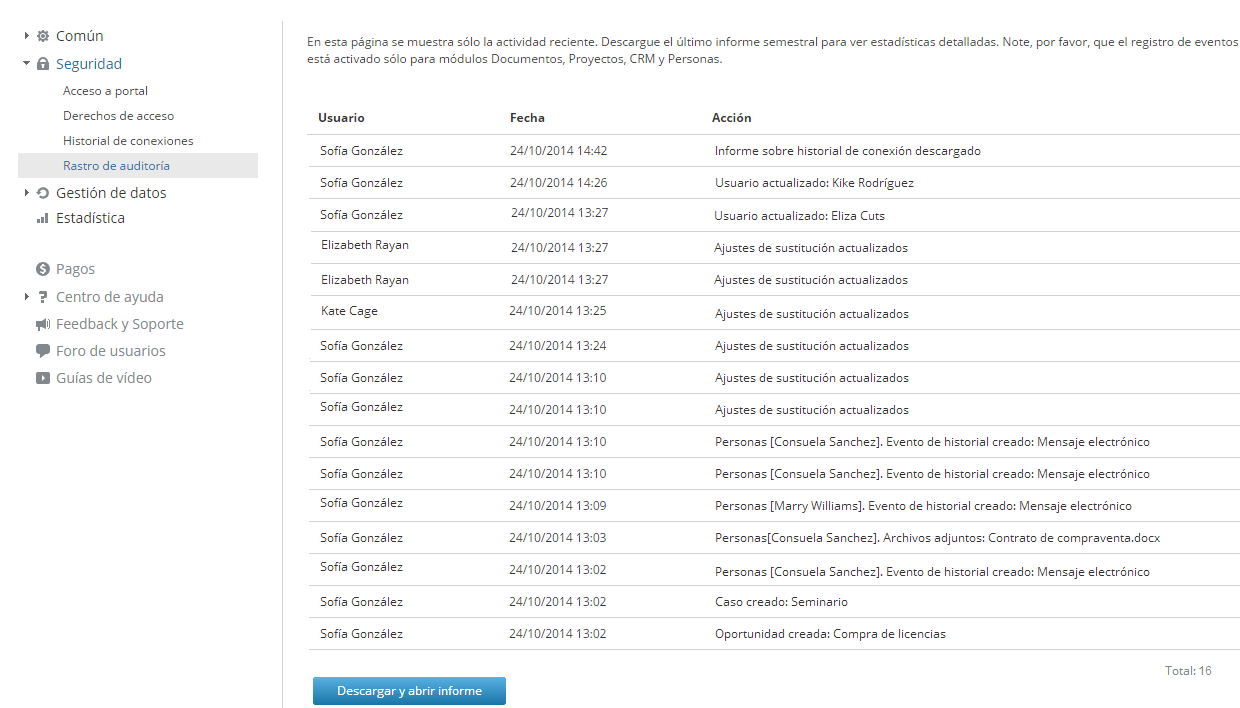The image size is (1240, 708).
Task: Click 'Personas [Marry Williams]' action entry
Action: 923,506
